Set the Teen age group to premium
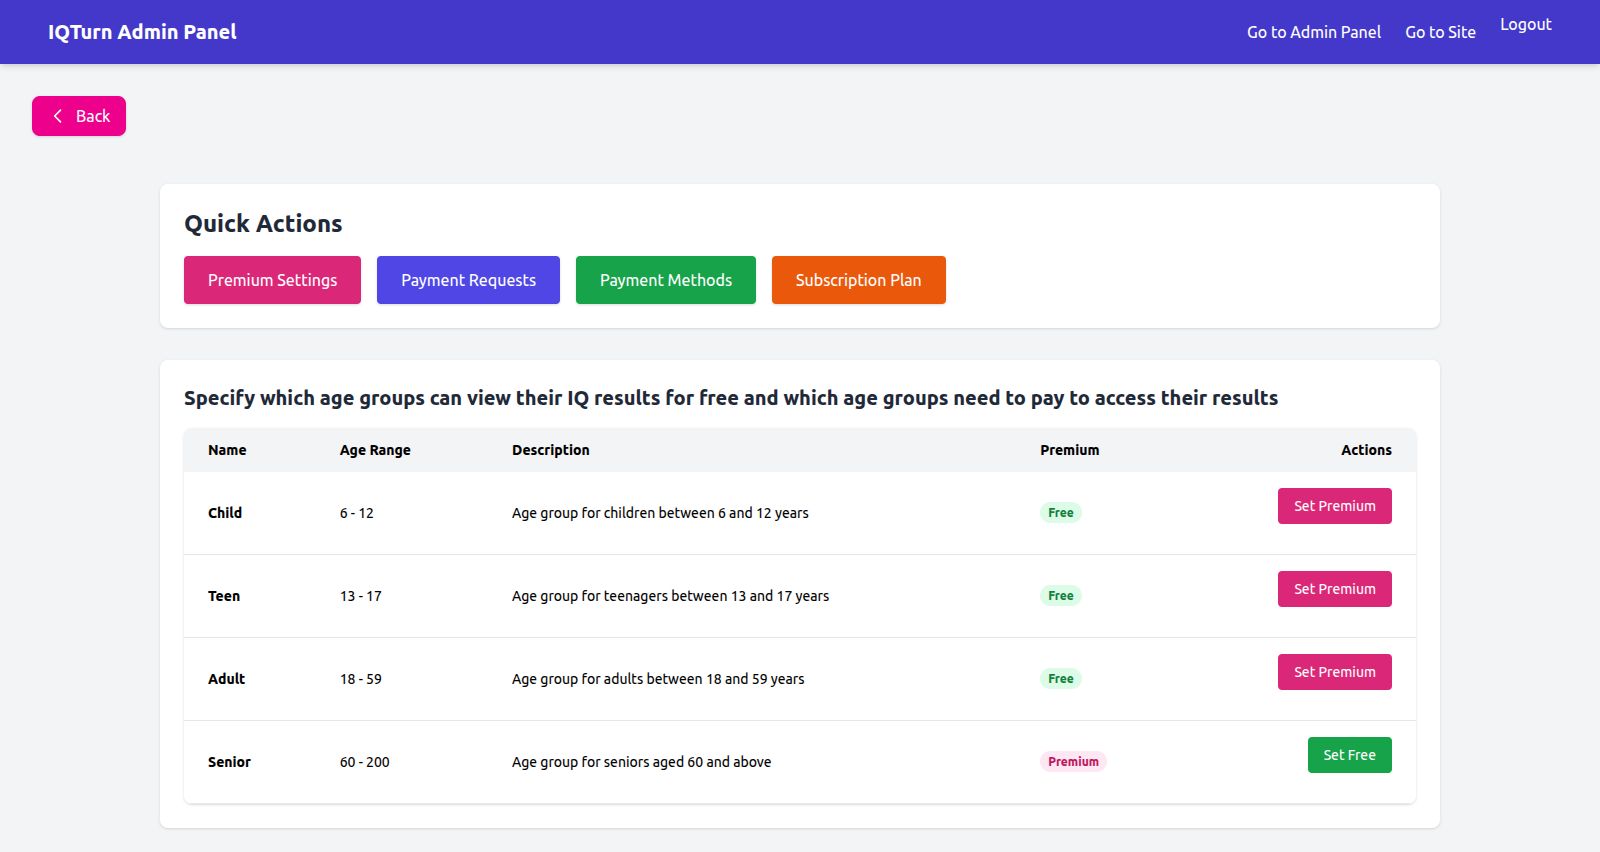 click(1334, 589)
